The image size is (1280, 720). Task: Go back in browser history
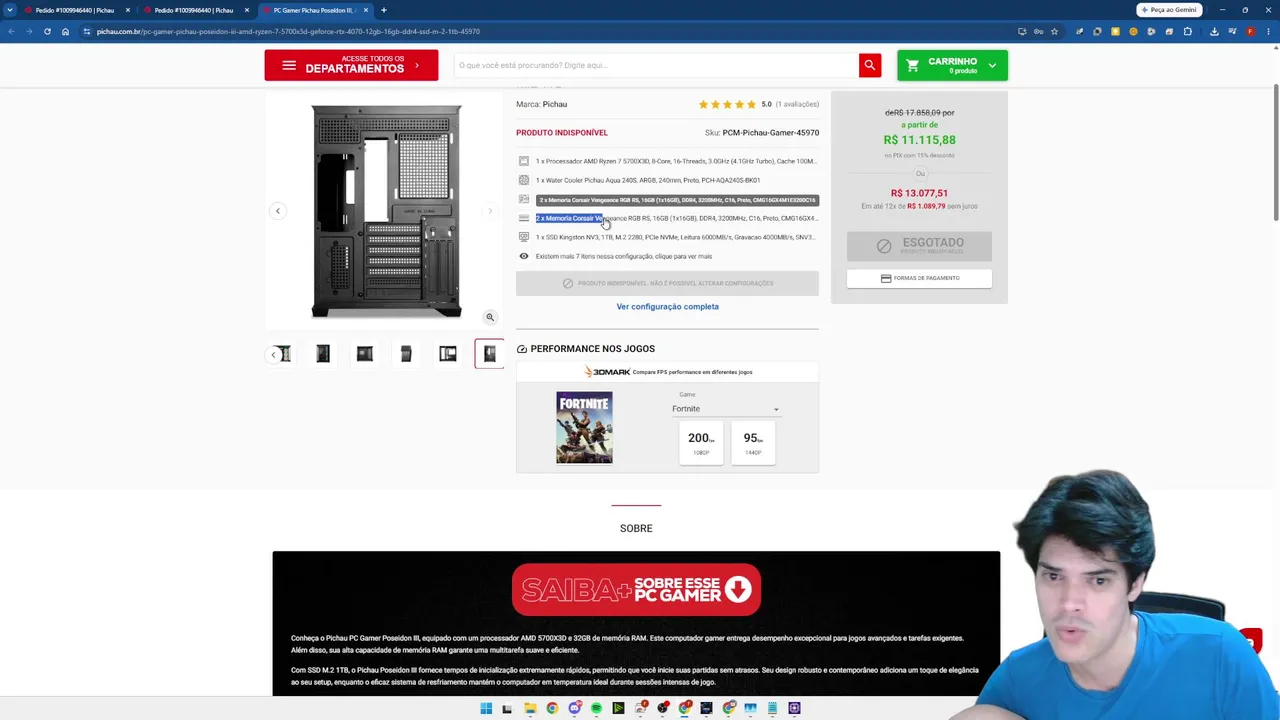point(11,31)
